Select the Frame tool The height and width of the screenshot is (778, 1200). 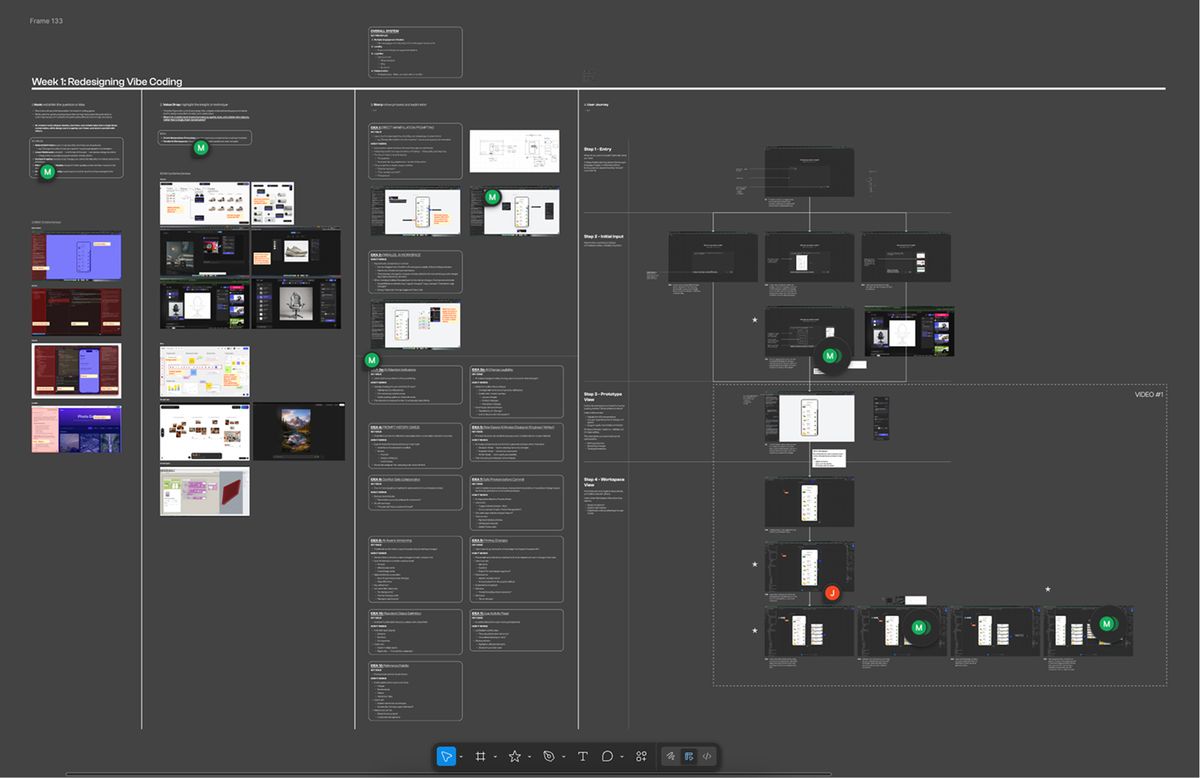pyautogui.click(x=481, y=756)
